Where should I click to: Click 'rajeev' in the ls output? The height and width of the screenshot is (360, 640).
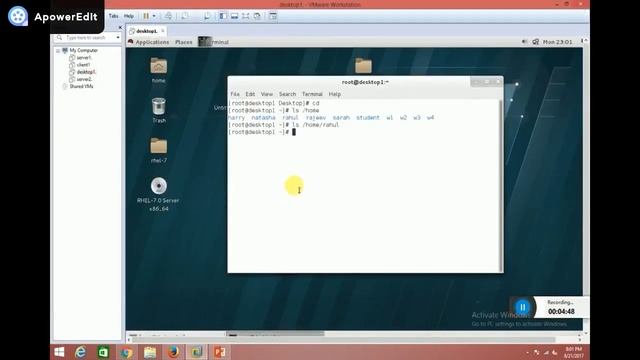(x=316, y=118)
